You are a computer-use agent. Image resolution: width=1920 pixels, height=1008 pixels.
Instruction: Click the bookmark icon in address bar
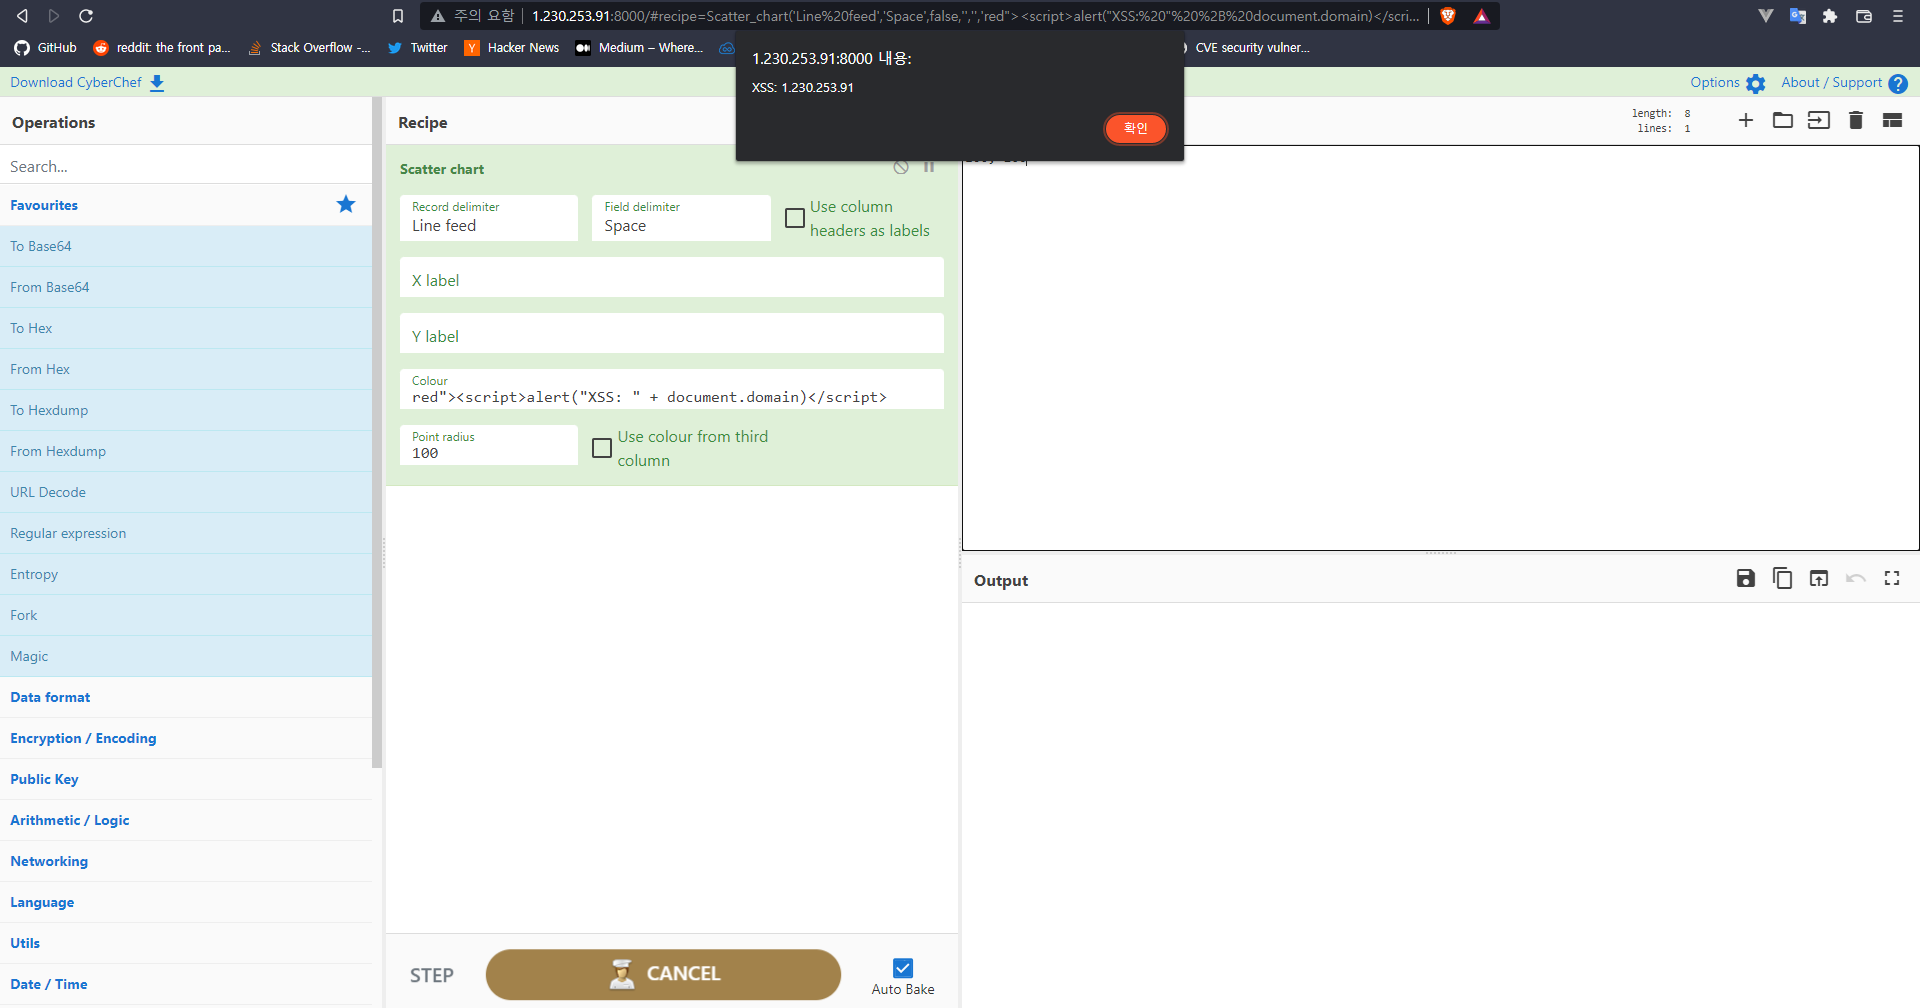[398, 16]
